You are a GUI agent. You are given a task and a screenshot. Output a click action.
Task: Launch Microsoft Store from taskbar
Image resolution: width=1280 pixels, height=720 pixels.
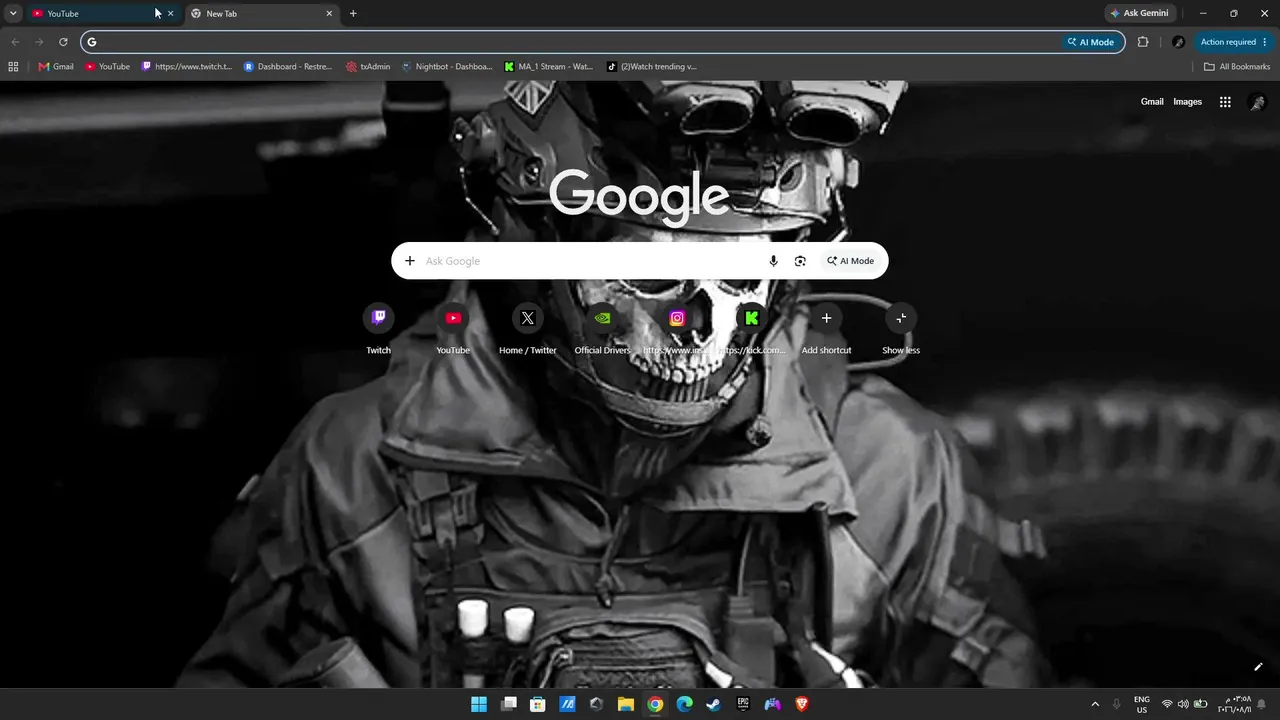coord(537,704)
